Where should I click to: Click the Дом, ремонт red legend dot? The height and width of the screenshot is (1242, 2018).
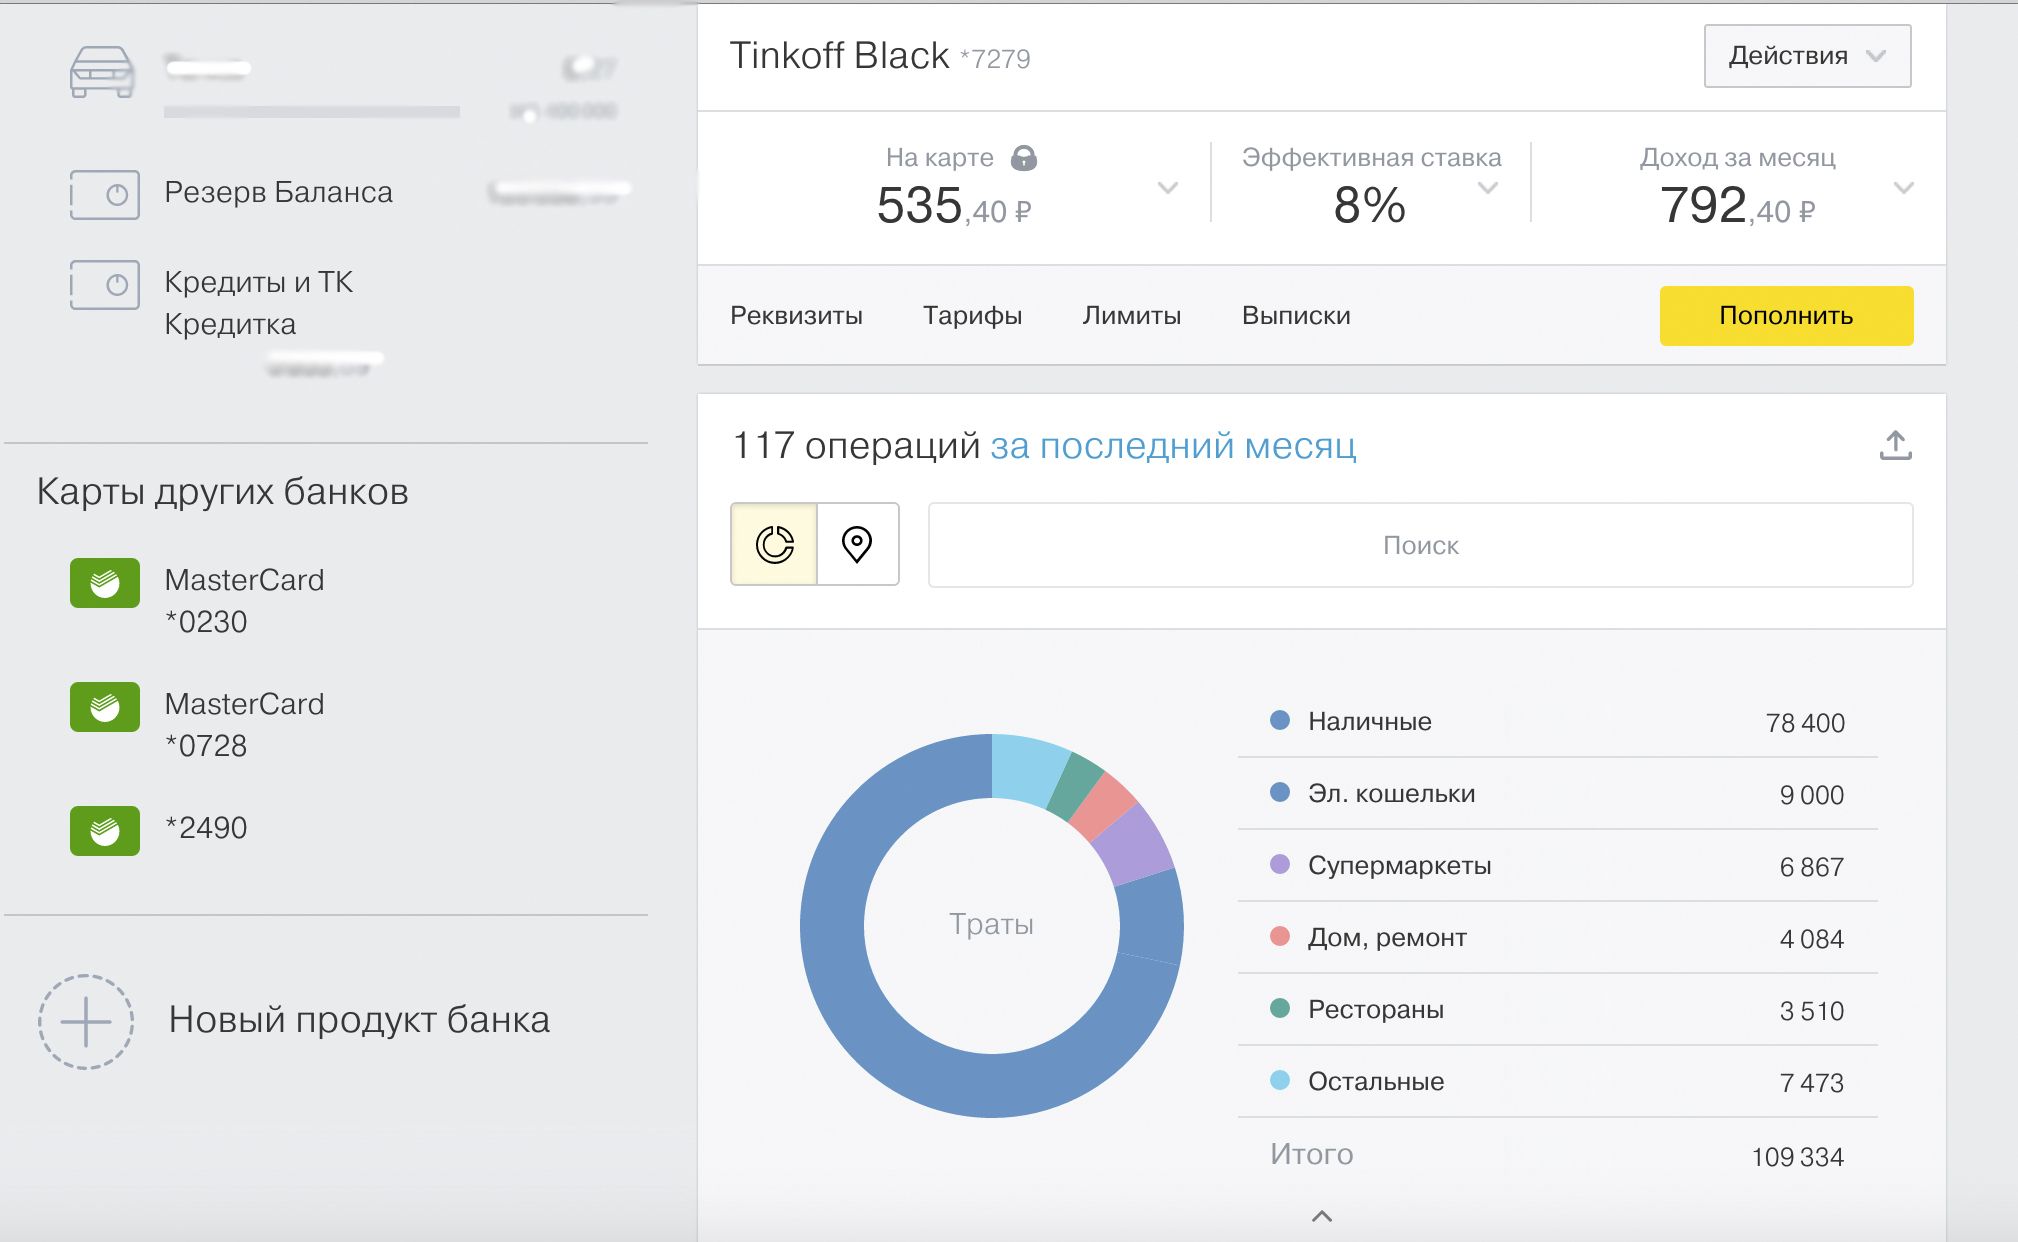coord(1279,936)
